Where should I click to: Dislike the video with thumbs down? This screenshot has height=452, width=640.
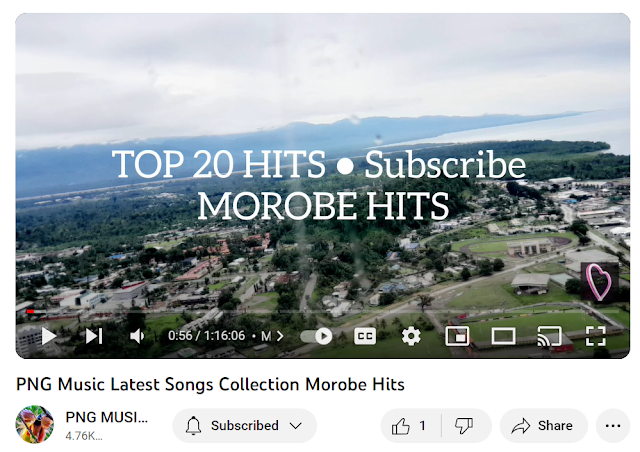pos(464,426)
